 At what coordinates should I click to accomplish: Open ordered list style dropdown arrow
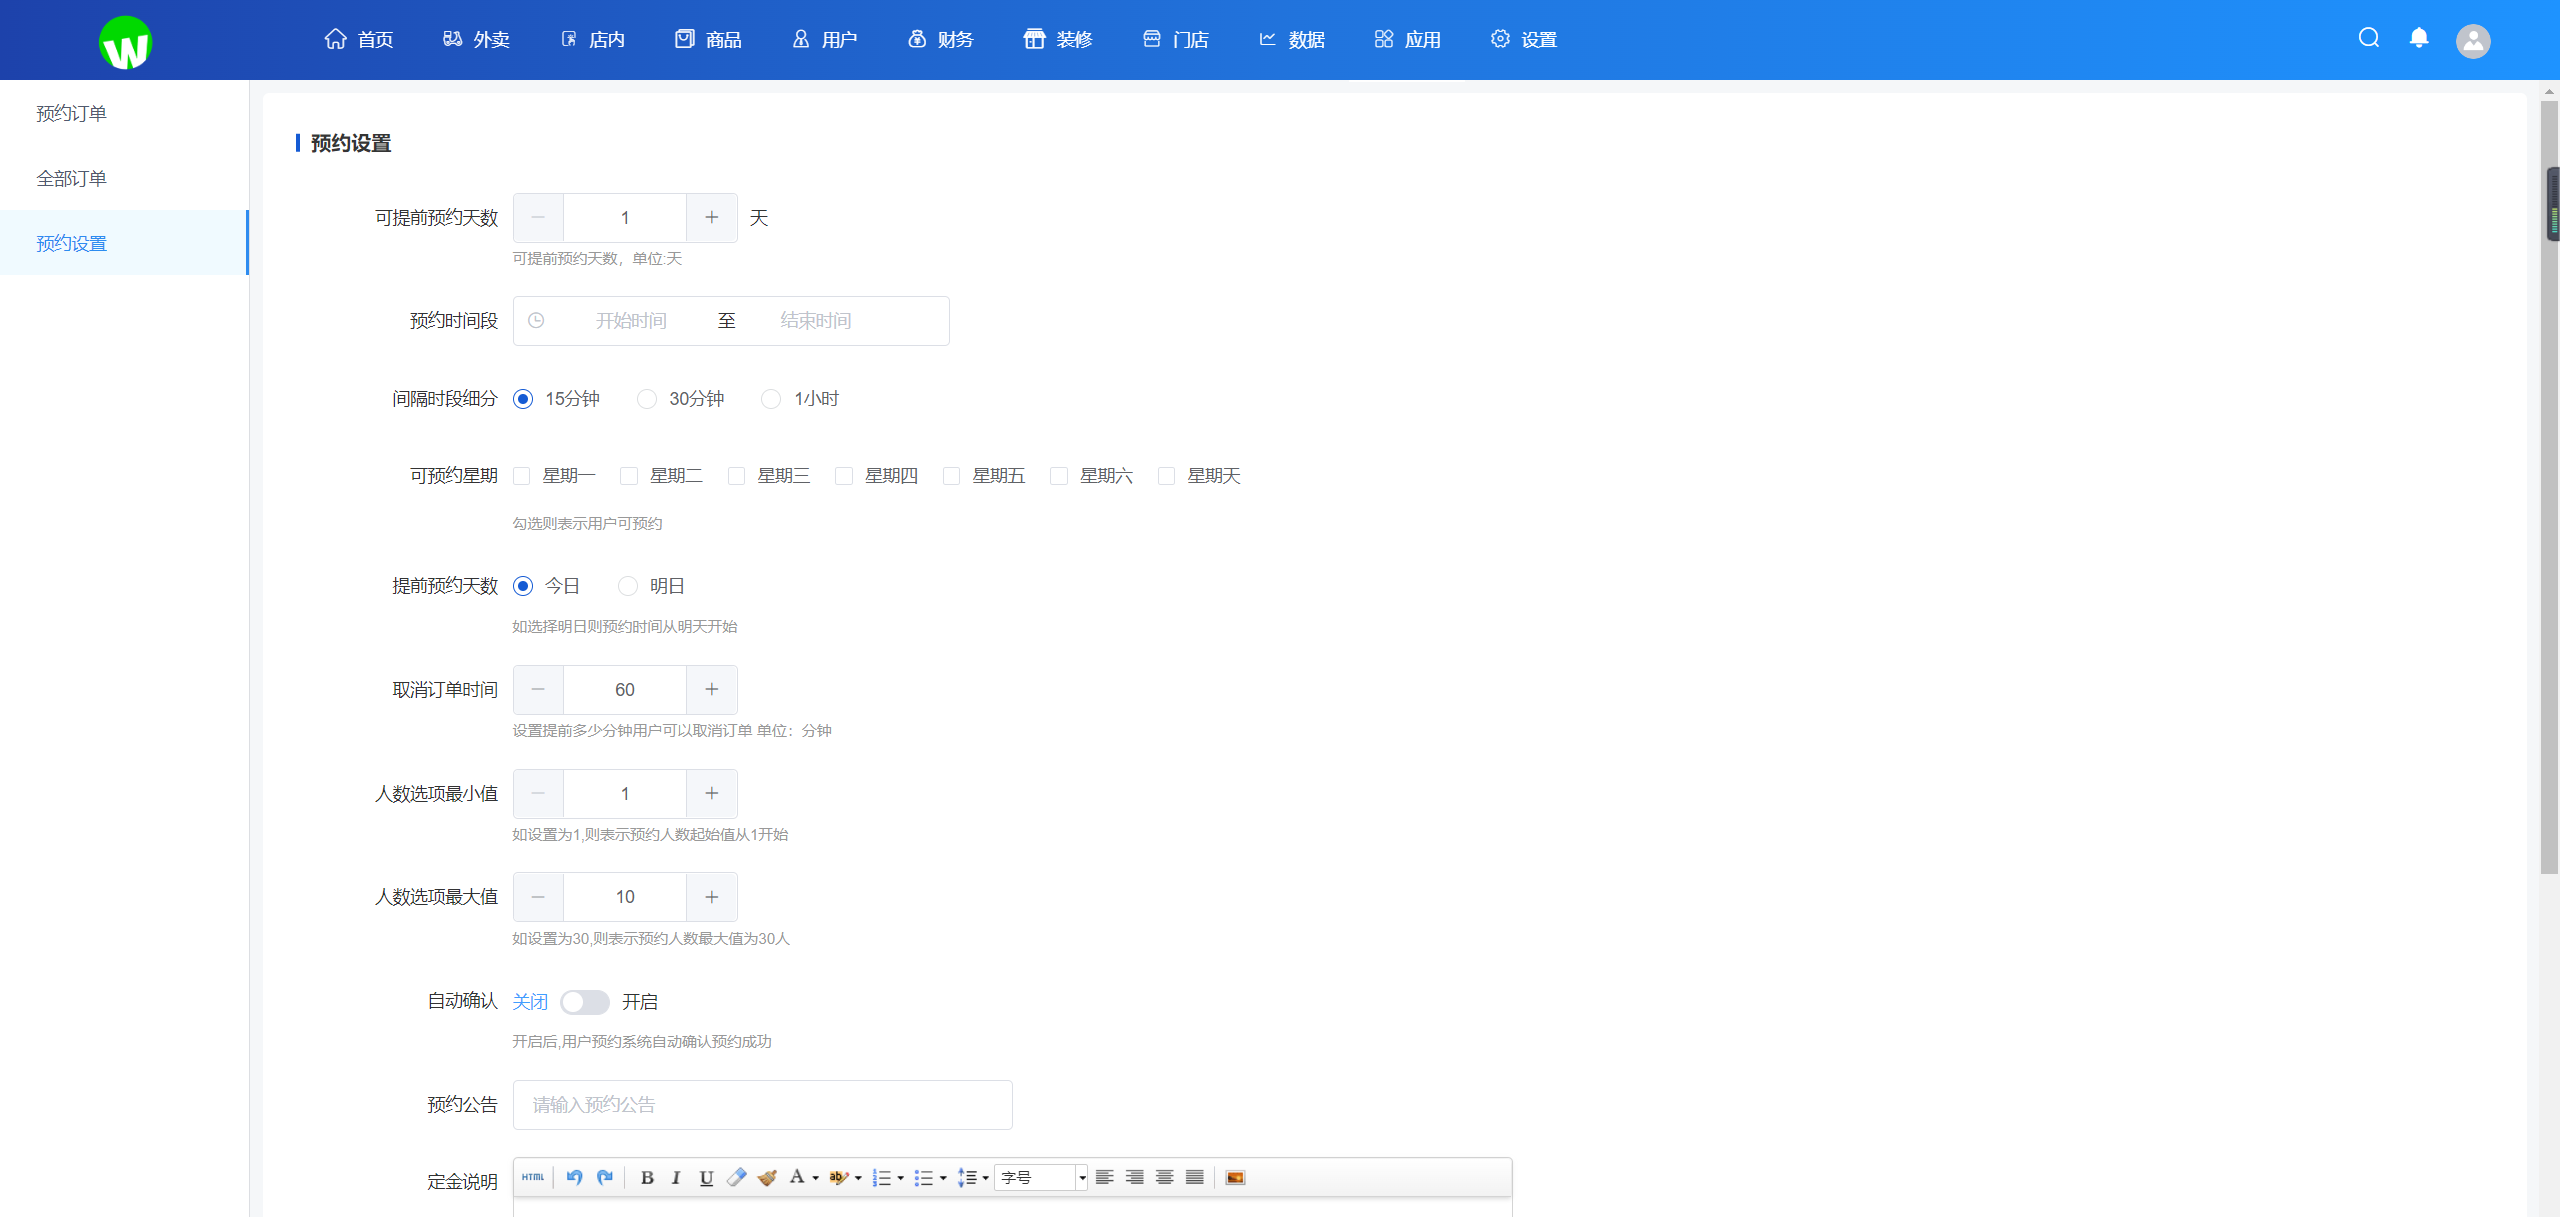(x=901, y=1178)
